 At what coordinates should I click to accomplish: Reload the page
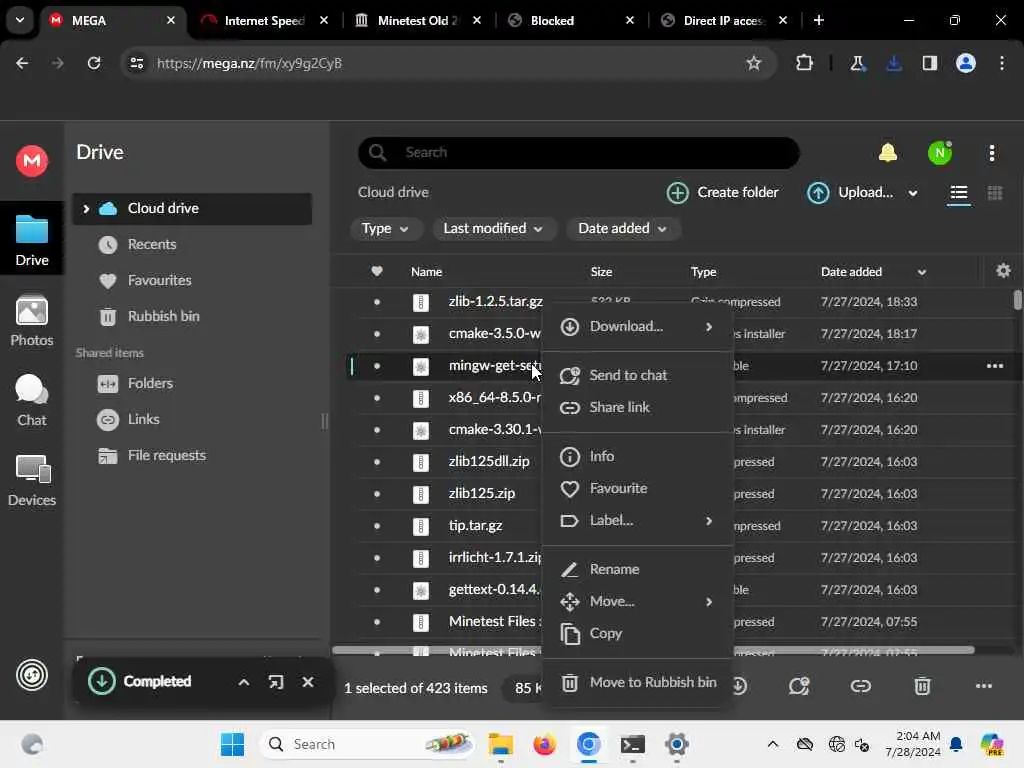point(94,63)
